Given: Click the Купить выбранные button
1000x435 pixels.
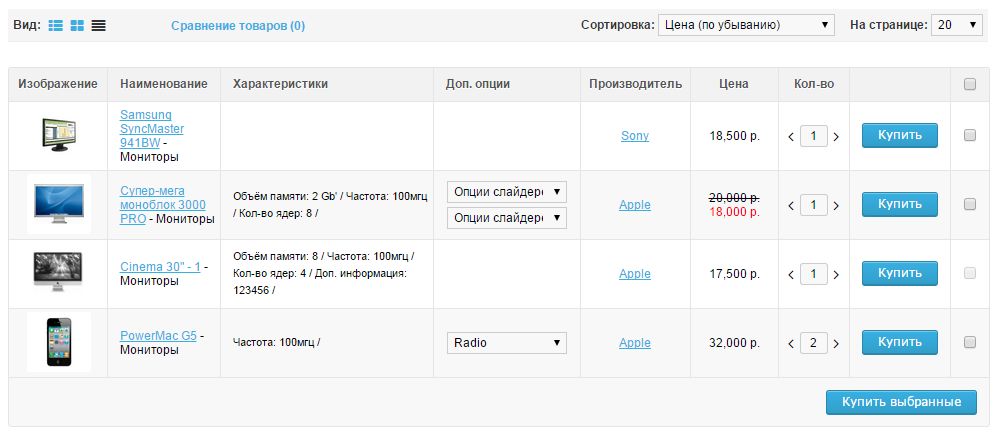Looking at the screenshot, I should (901, 402).
